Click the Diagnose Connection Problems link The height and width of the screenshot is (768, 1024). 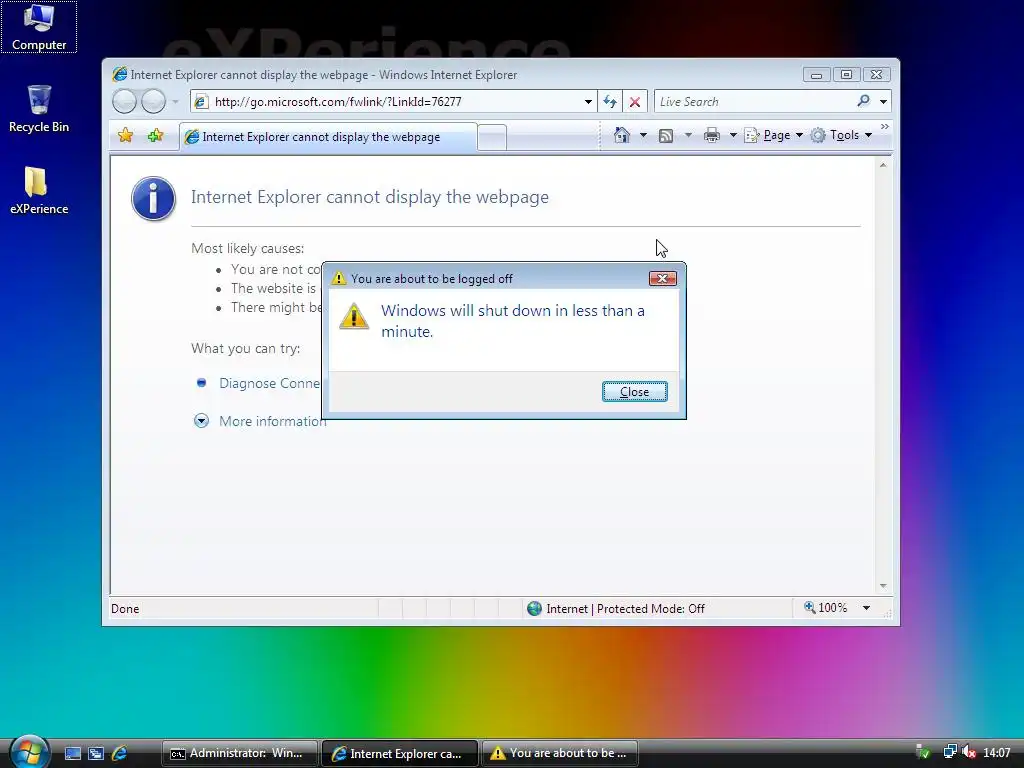pyautogui.click(x=269, y=383)
